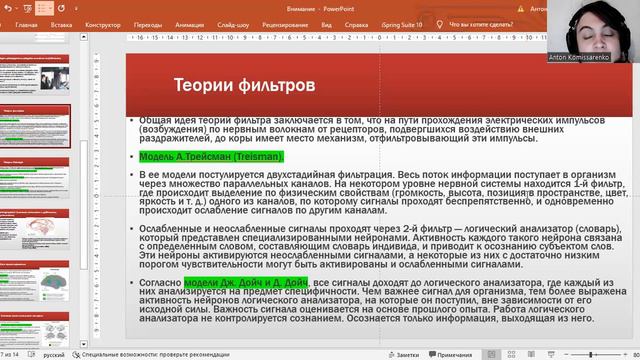Click paragraph starting 'Ослабленные и неослабленные сигналы'
The height and width of the screenshot is (360, 640).
(380, 247)
